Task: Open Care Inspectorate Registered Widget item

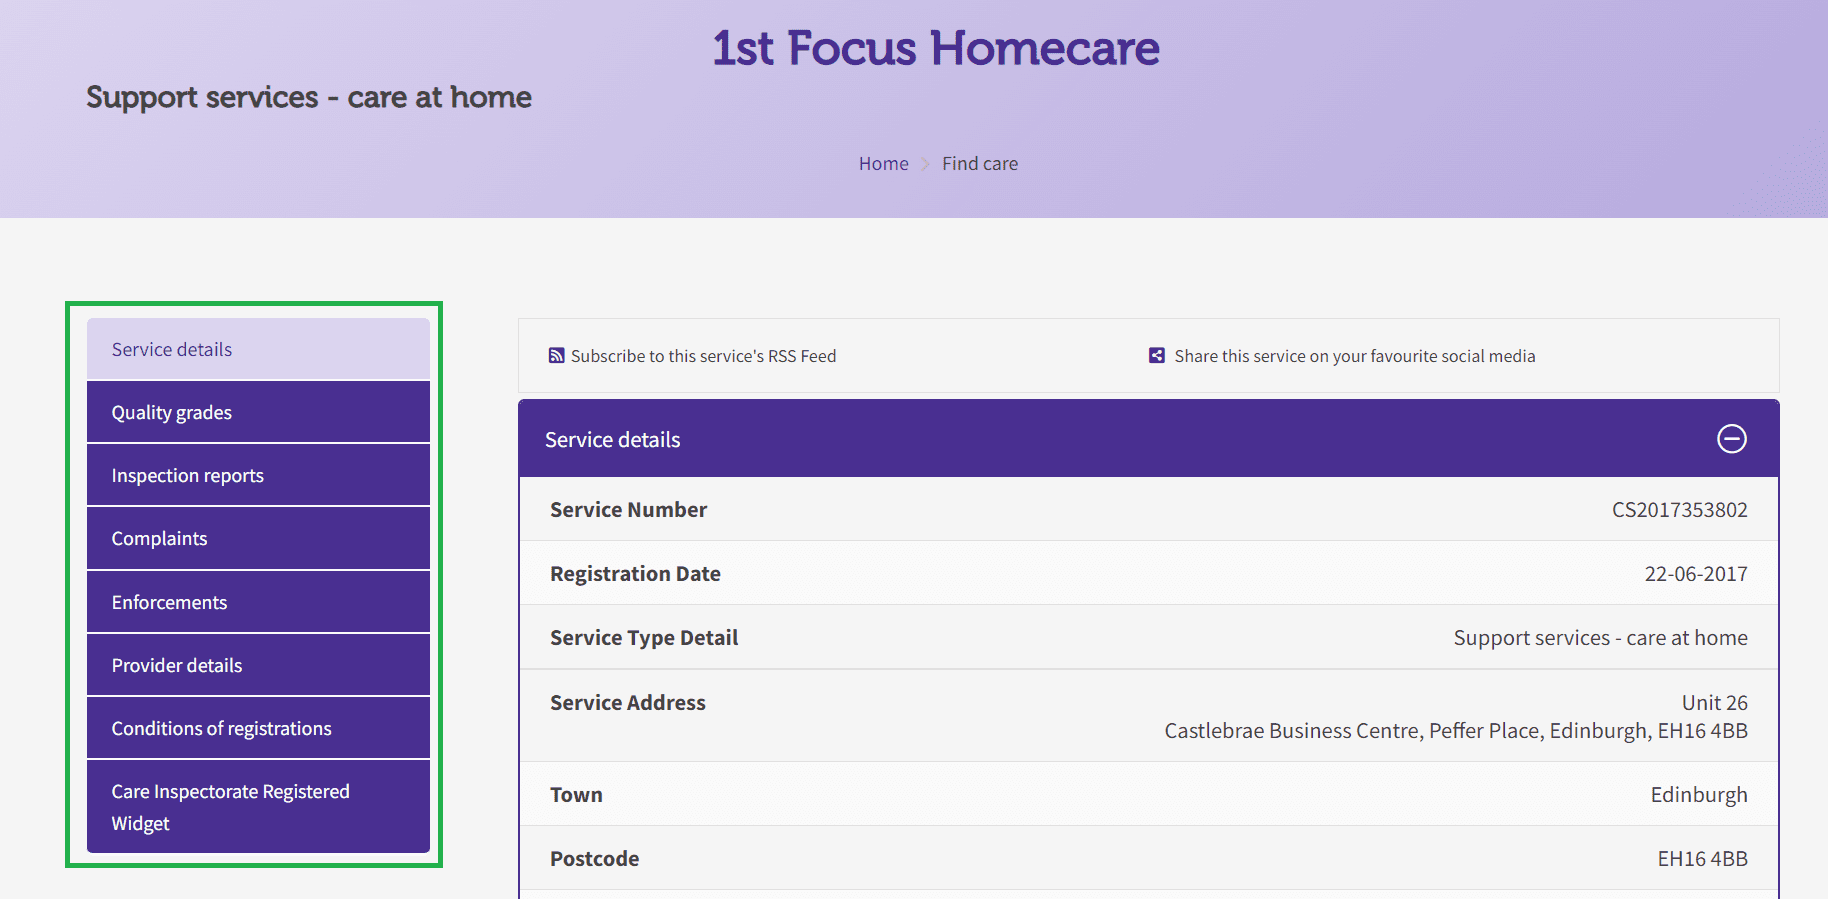Action: pos(258,807)
